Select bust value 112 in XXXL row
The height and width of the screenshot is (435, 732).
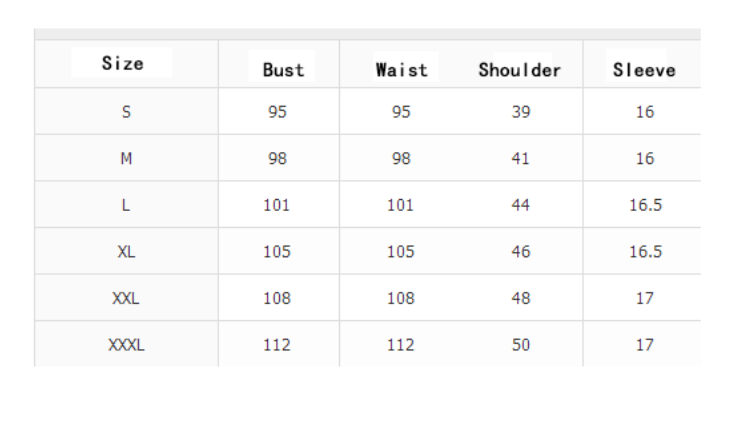(x=277, y=345)
